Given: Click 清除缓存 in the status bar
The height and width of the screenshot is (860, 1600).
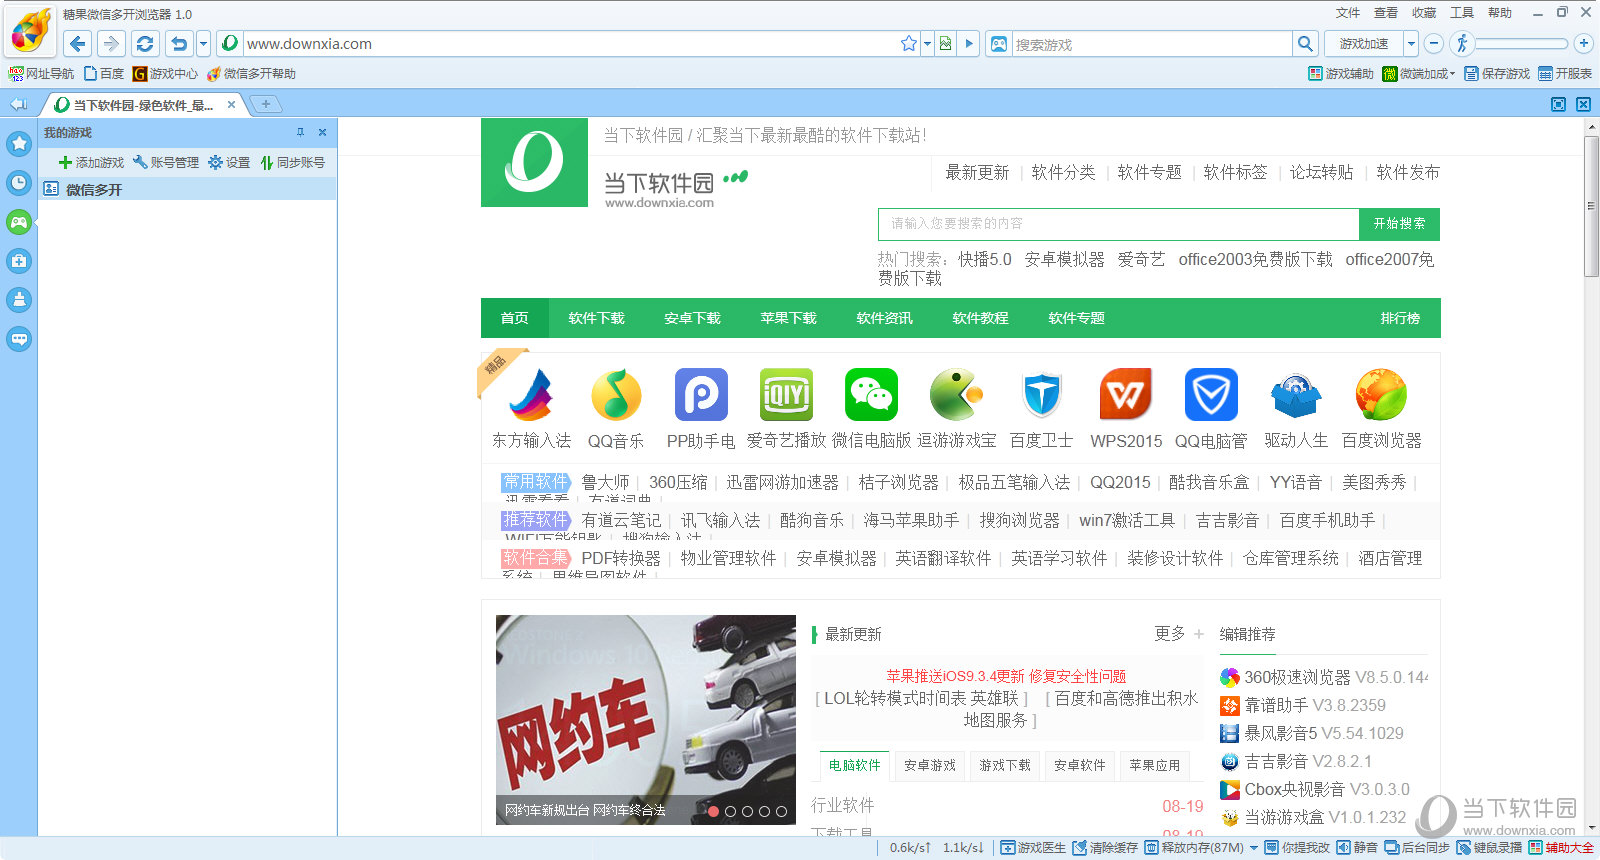Looking at the screenshot, I should point(1105,848).
